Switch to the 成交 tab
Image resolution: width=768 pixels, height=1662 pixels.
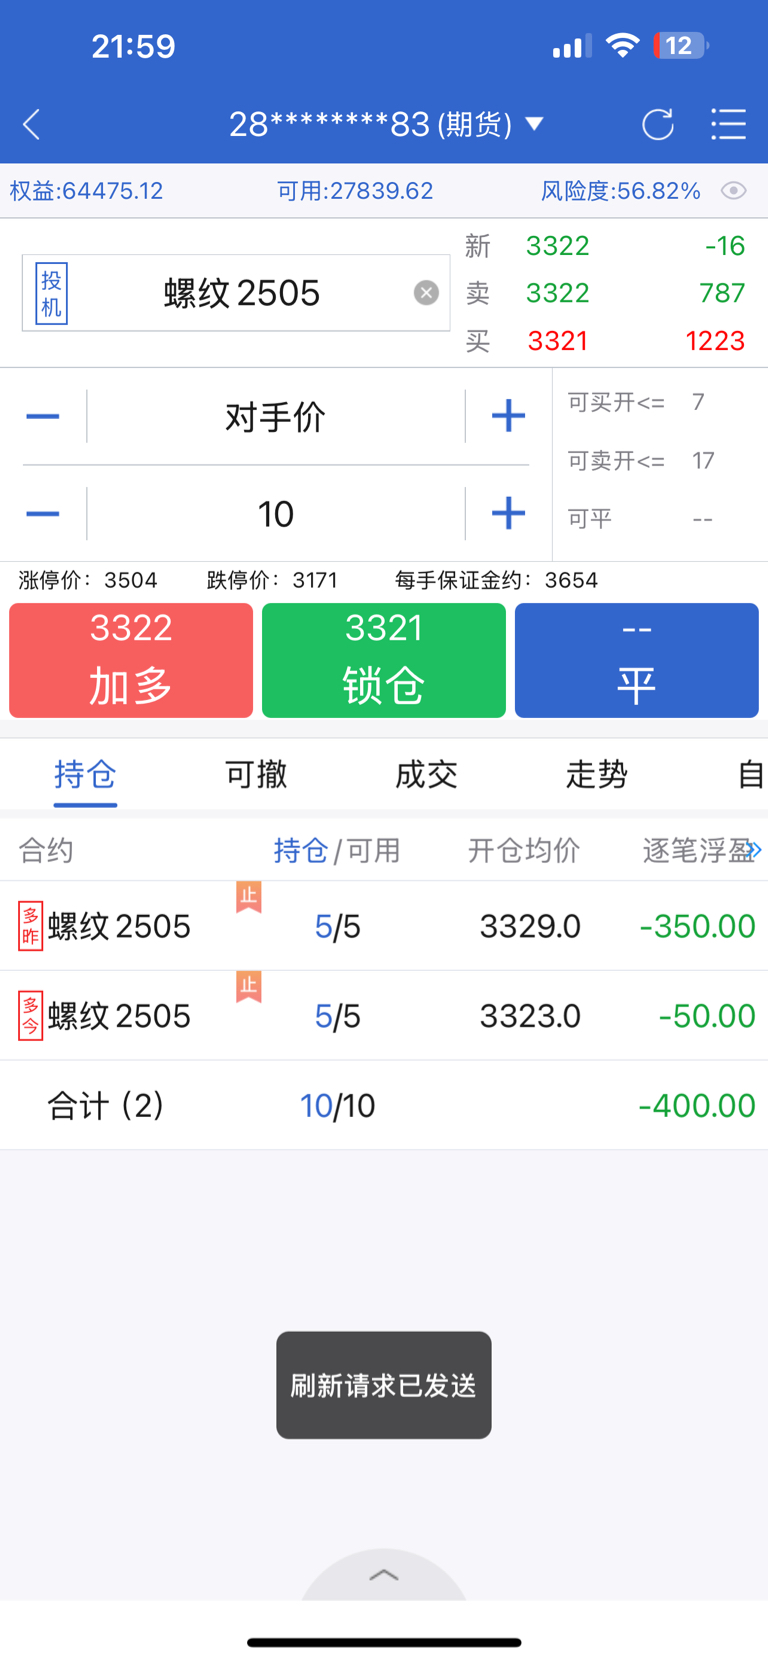pyautogui.click(x=426, y=774)
